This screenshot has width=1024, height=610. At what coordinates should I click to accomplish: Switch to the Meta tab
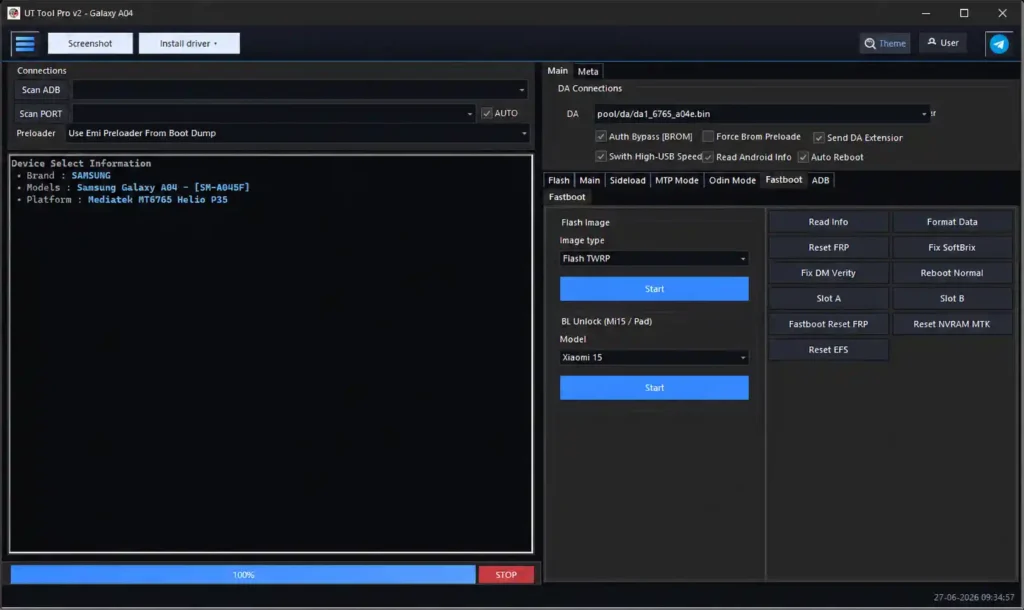[588, 71]
